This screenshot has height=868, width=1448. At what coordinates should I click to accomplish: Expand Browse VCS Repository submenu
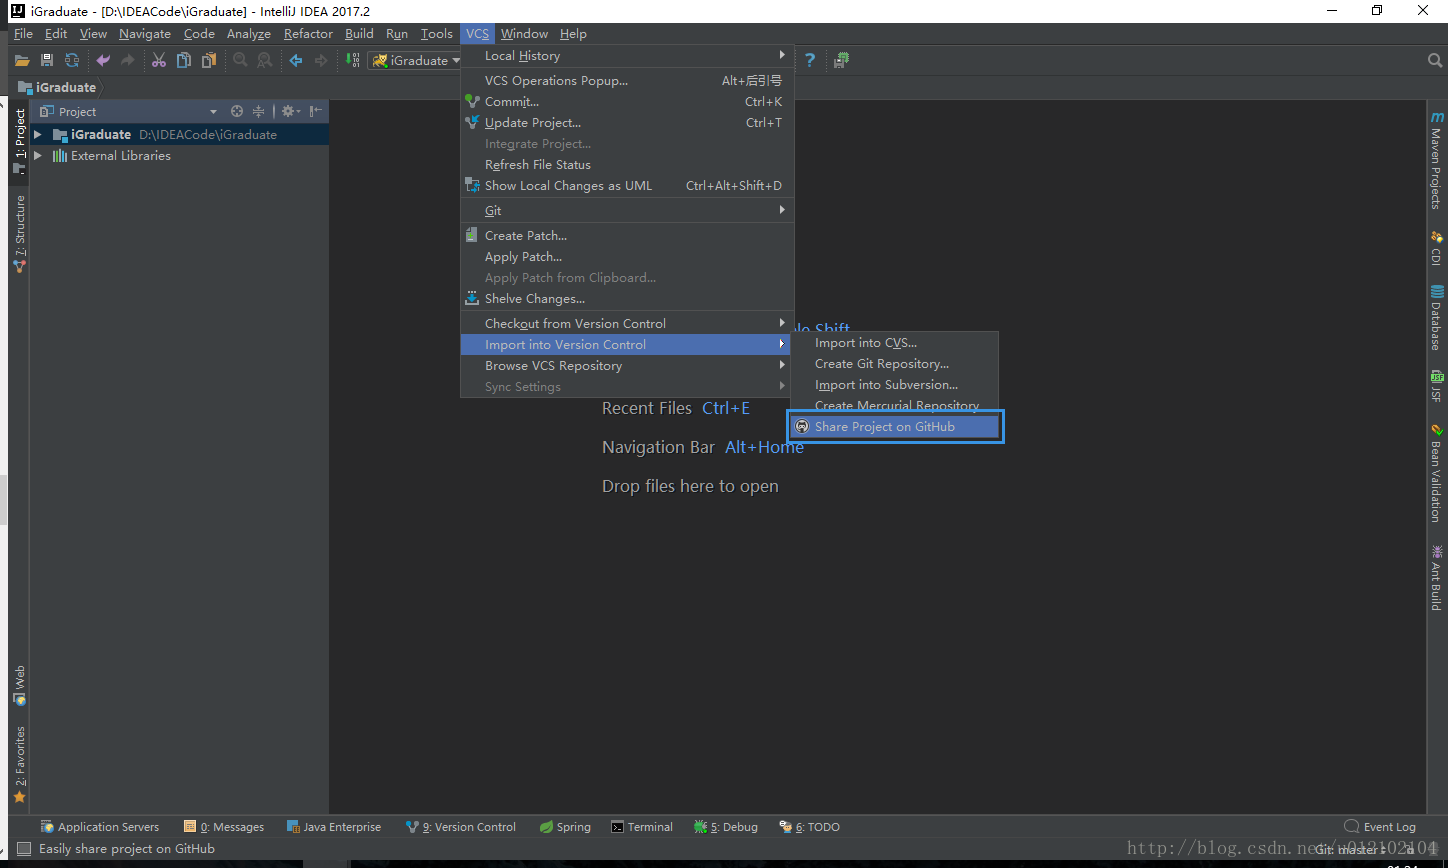(x=627, y=365)
